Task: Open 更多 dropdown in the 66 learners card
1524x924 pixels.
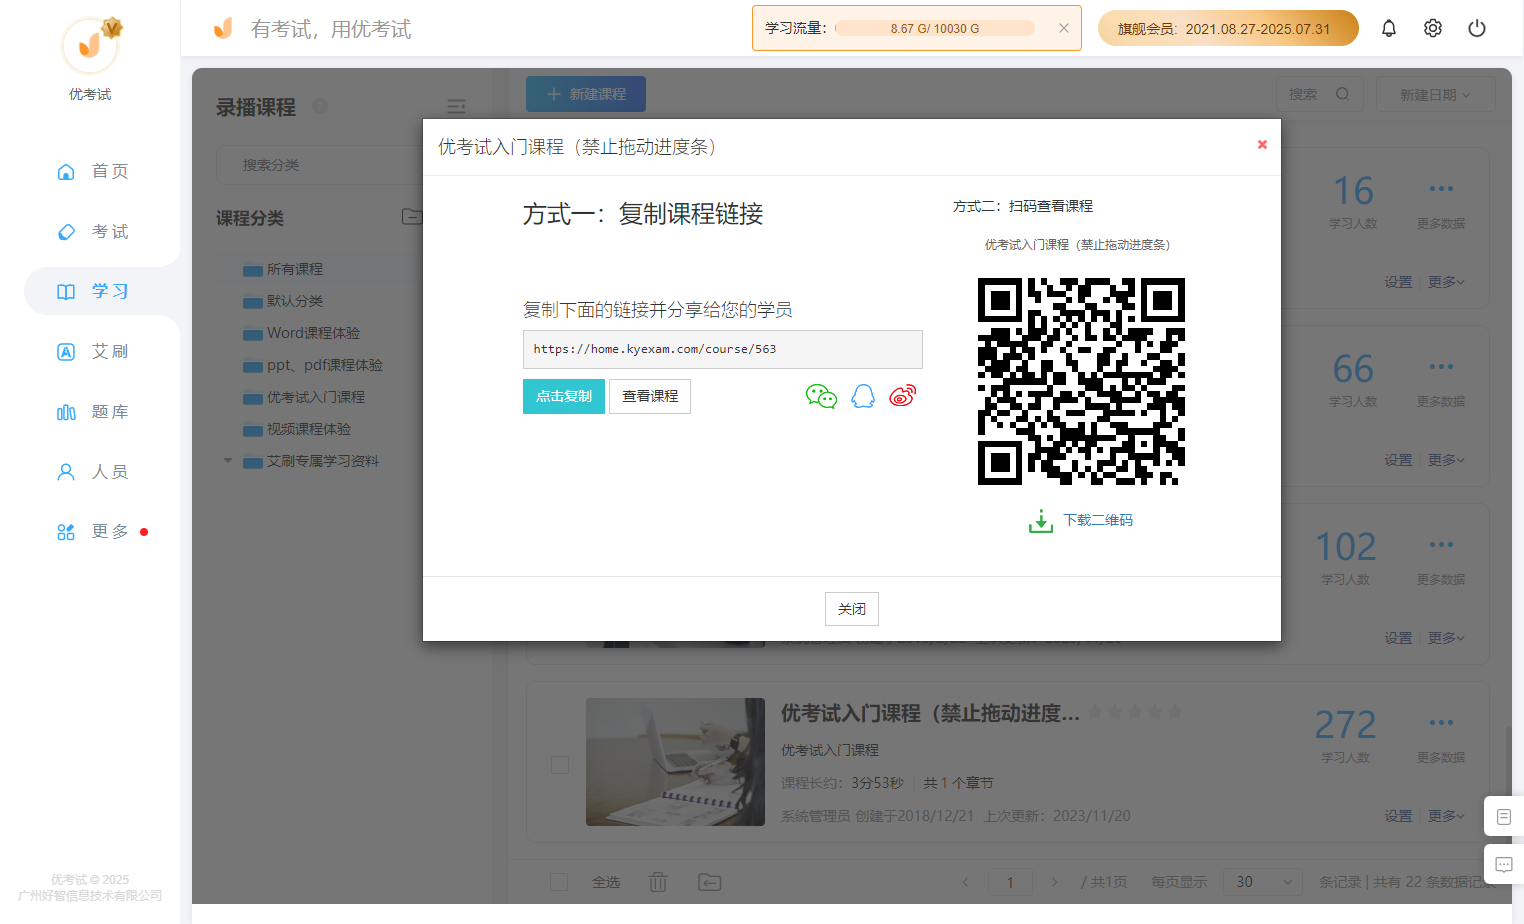Action: [1446, 460]
